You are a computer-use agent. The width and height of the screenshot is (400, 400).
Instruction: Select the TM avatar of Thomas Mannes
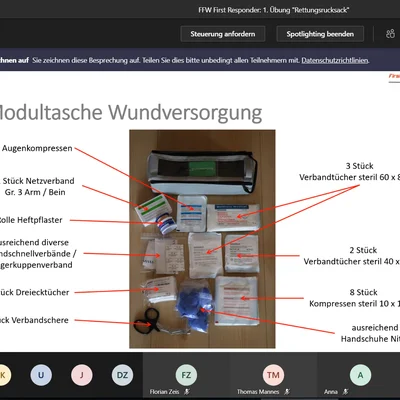click(273, 375)
